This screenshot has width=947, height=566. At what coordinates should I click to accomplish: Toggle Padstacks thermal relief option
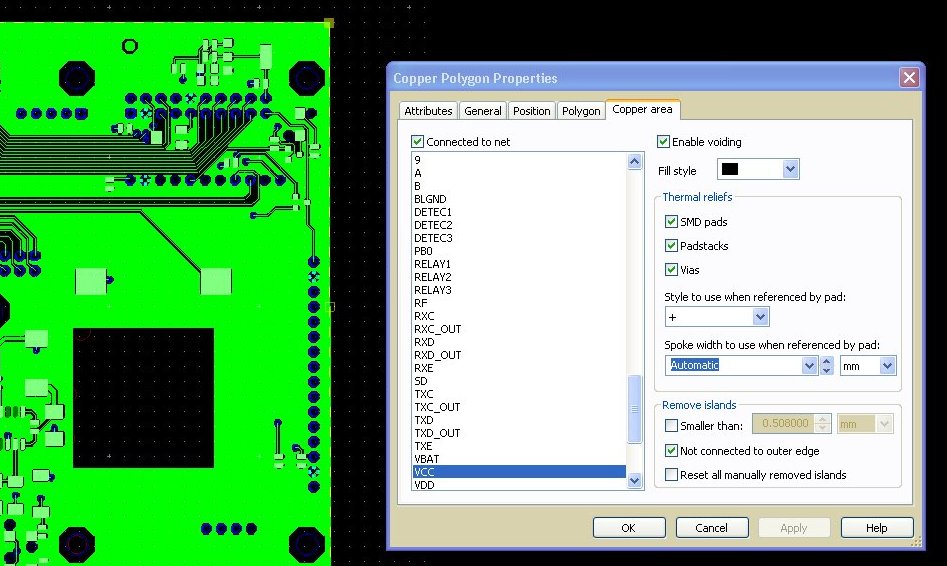pyautogui.click(x=672, y=246)
